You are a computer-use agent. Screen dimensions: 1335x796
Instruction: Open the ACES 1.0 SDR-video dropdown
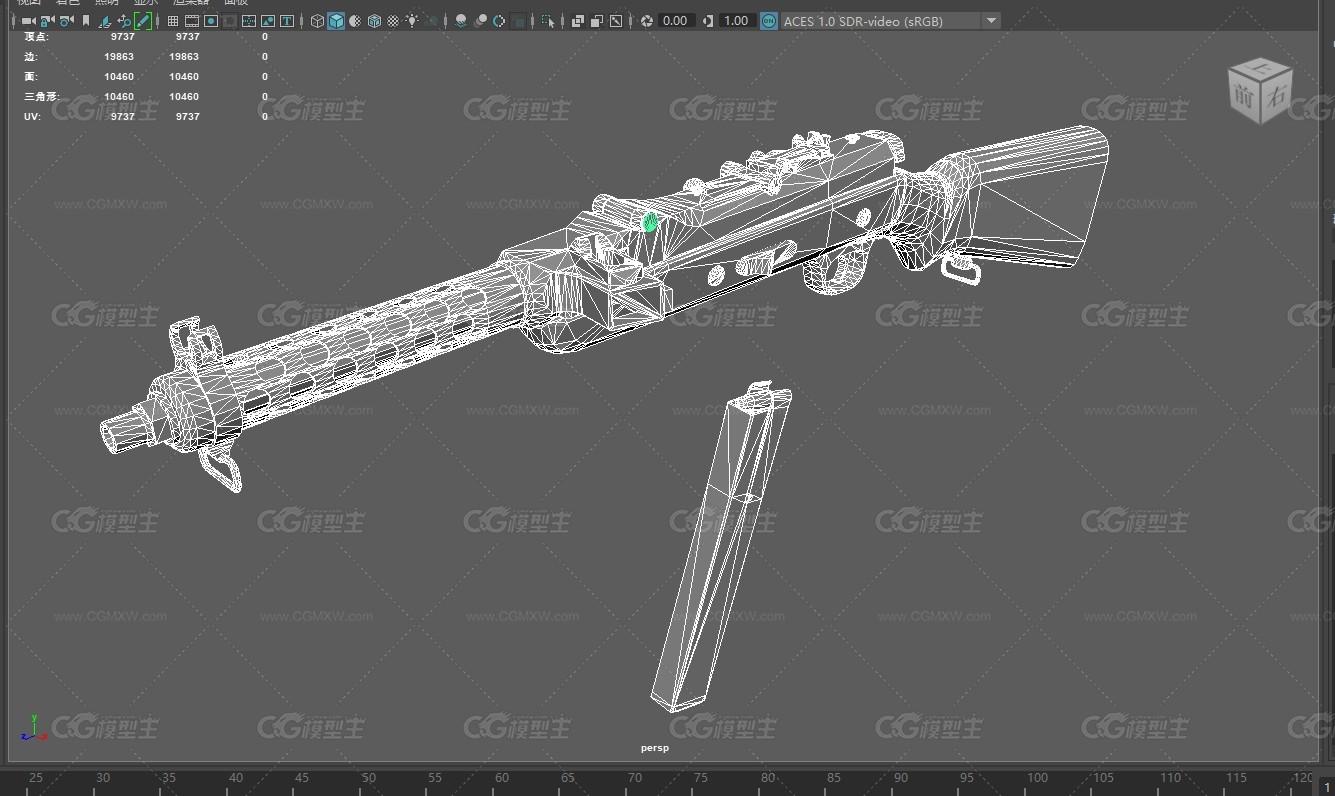pyautogui.click(x=890, y=20)
